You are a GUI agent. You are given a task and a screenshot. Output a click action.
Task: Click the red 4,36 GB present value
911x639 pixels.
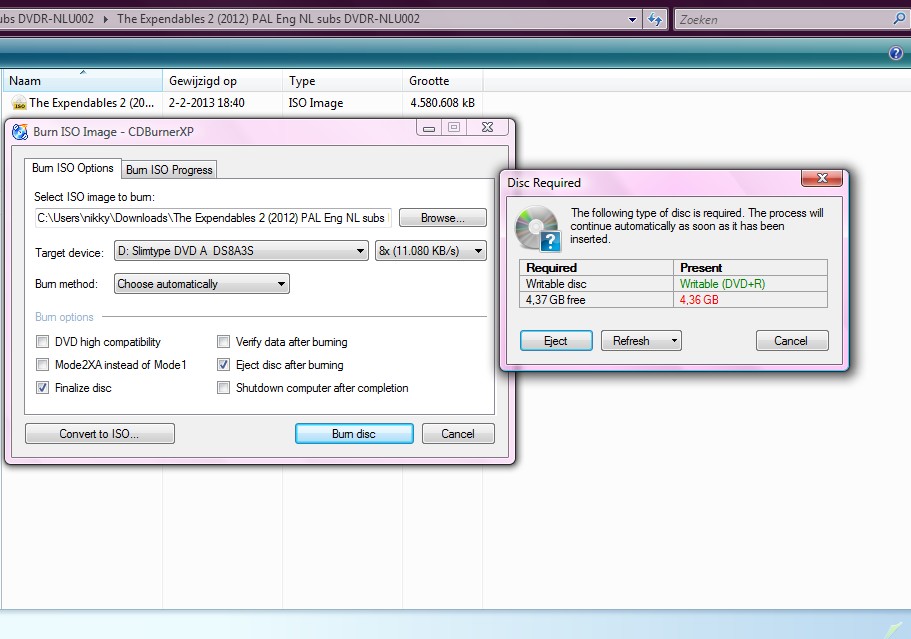699,300
